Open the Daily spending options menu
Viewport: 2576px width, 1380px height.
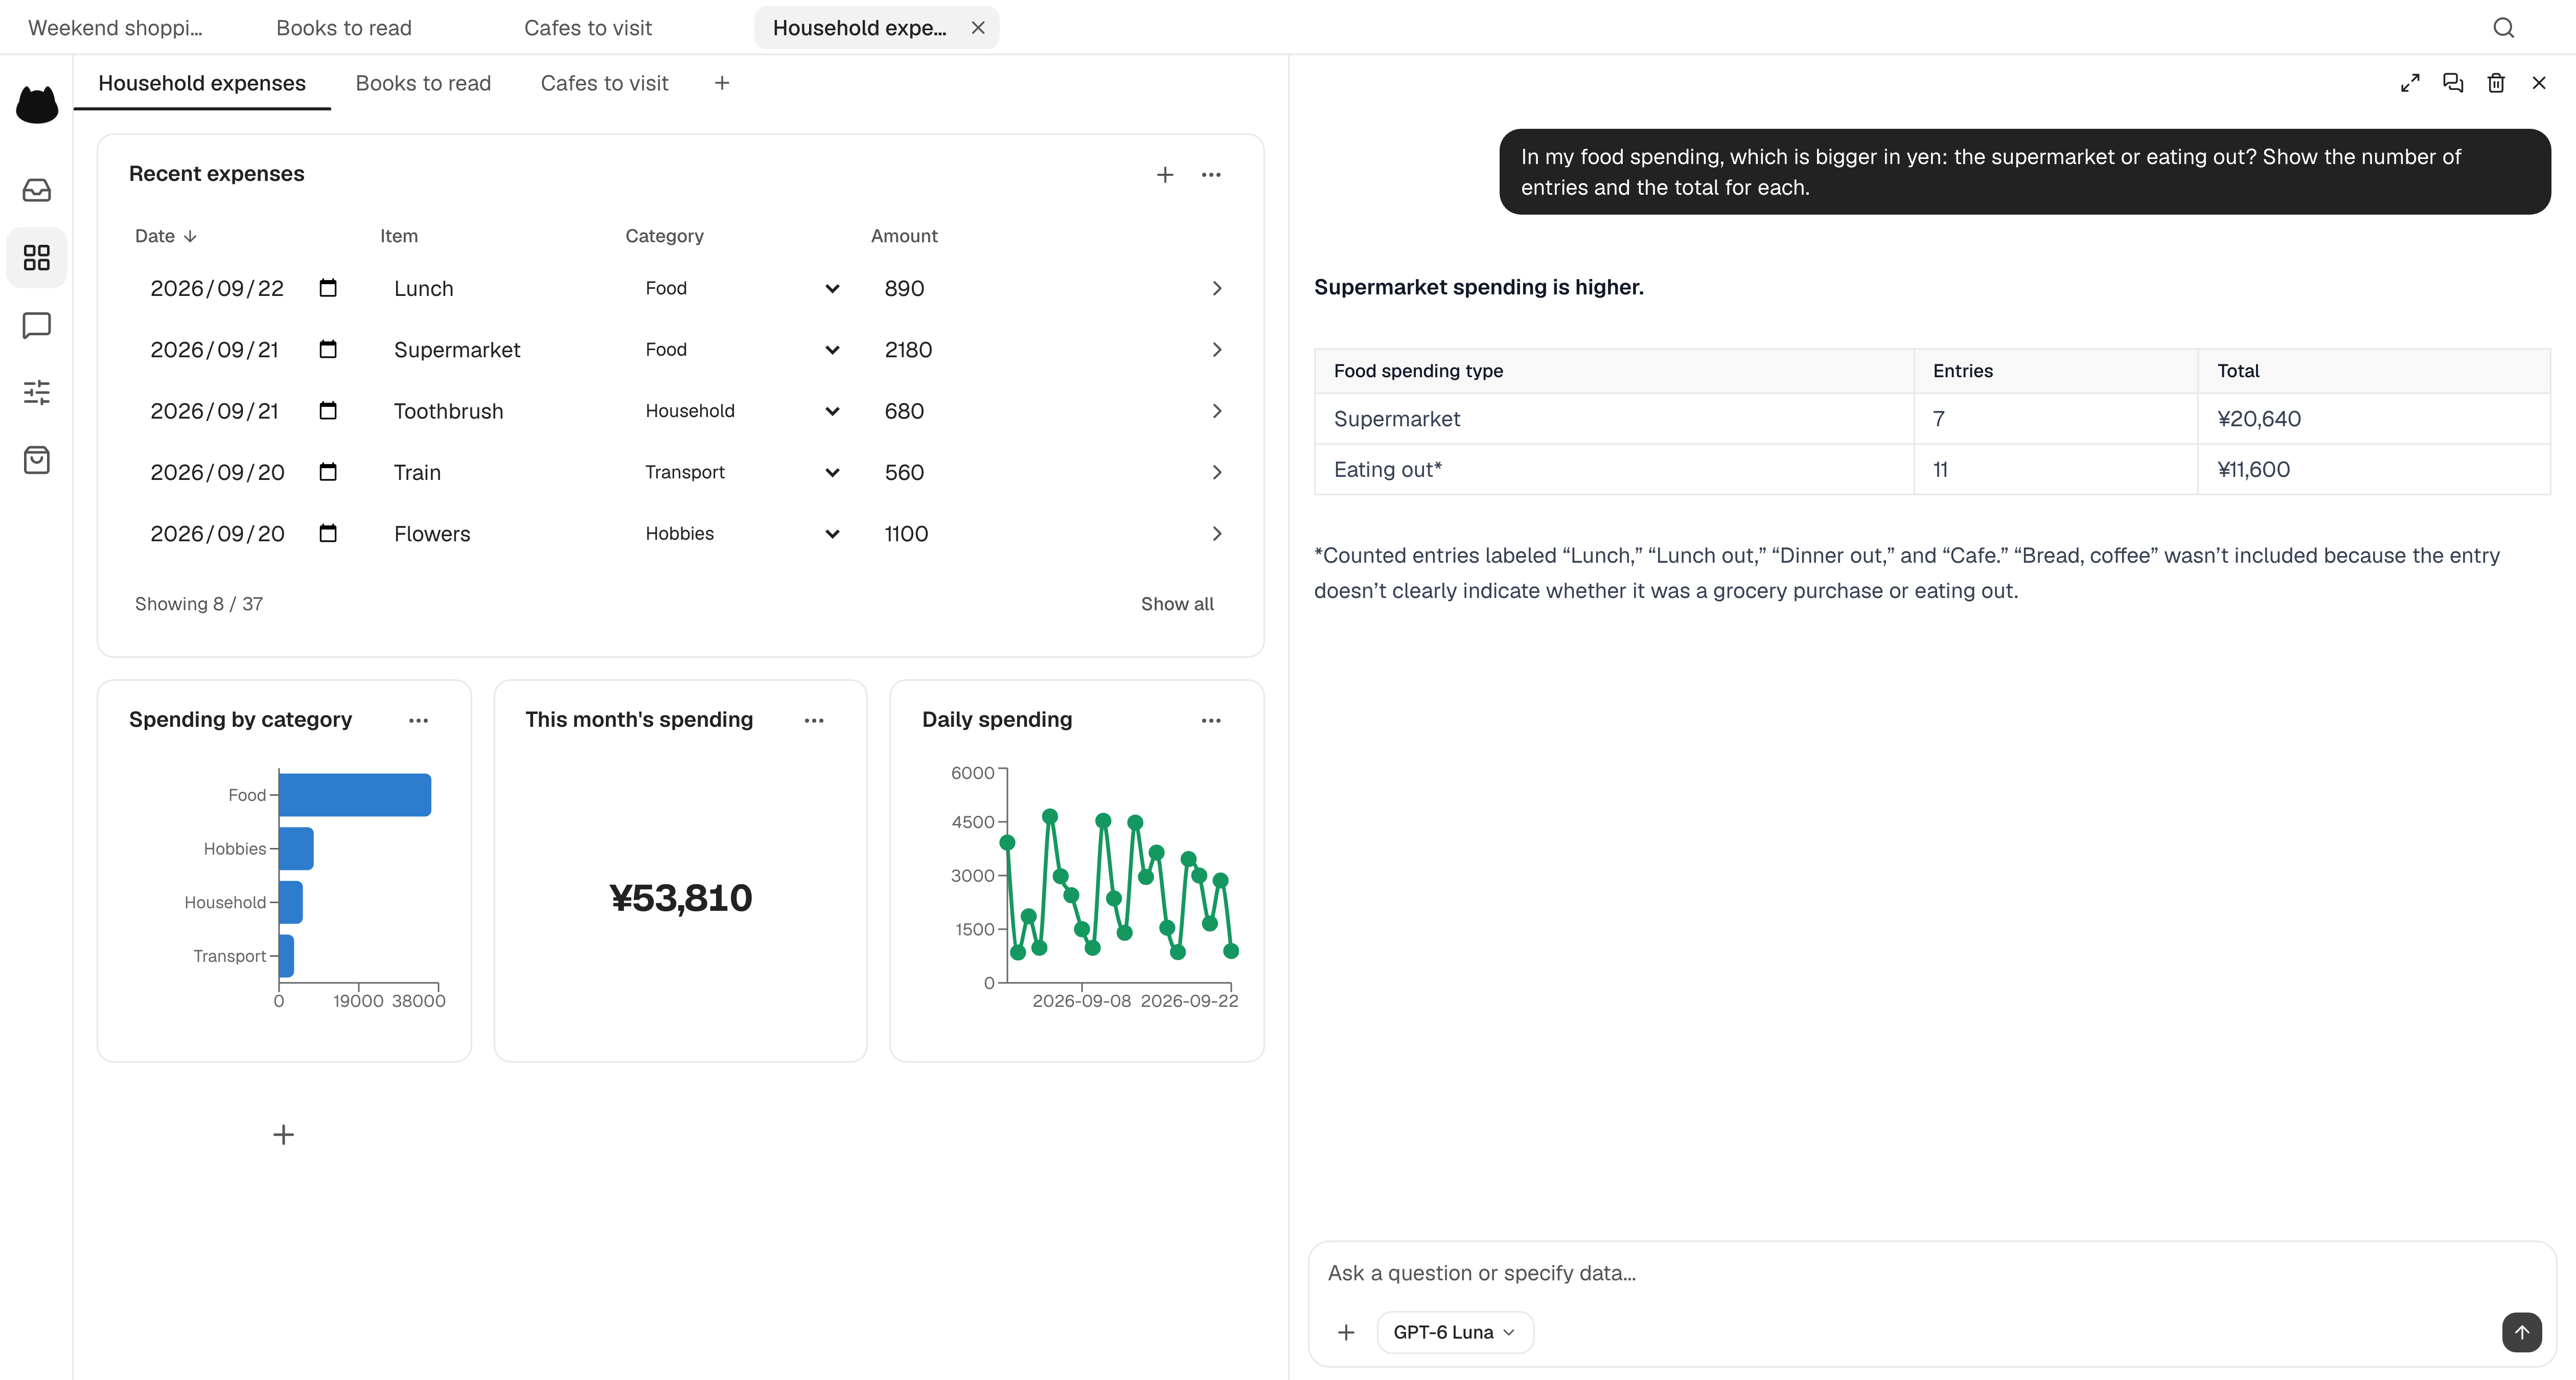coord(1211,720)
